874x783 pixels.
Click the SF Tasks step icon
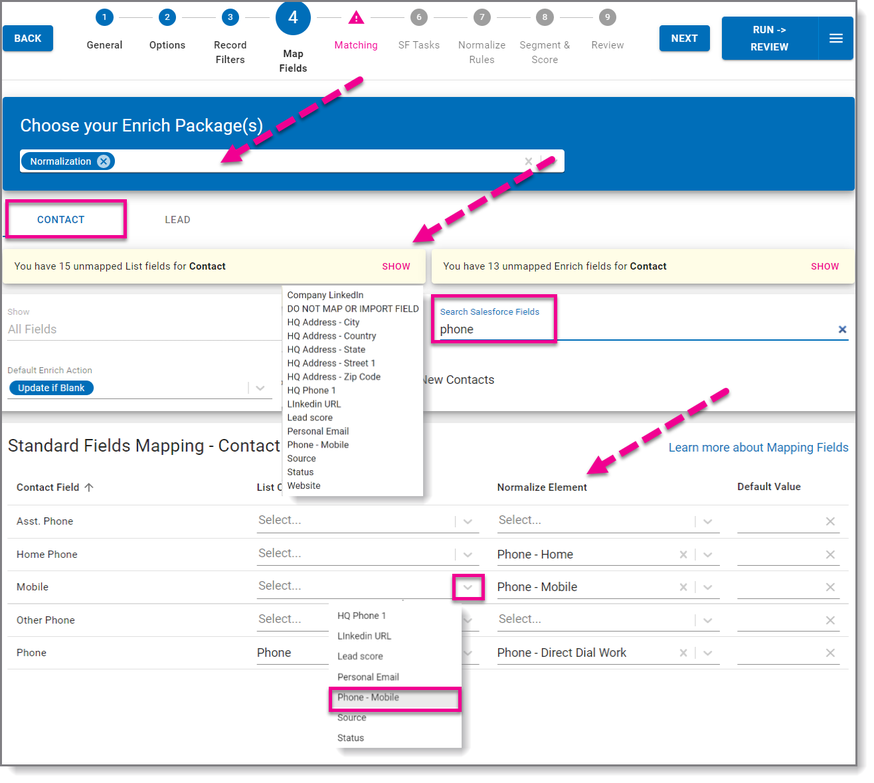click(x=419, y=17)
